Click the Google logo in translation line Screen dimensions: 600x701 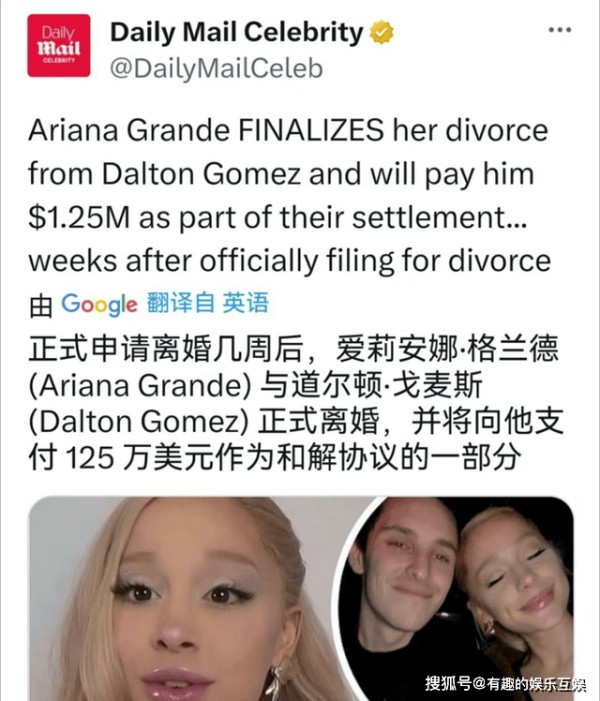point(99,304)
